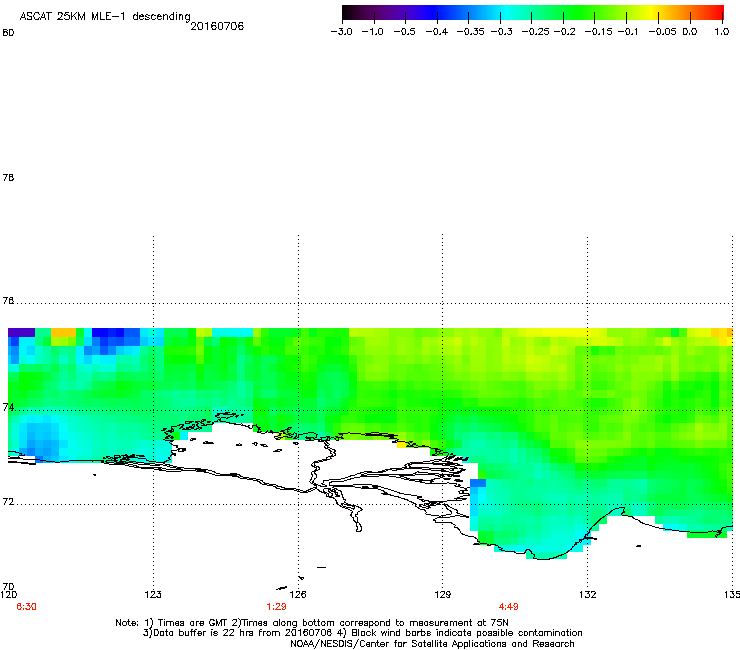Image resolution: width=740 pixels, height=650 pixels.
Task: Click the -3.0 color scale label
Action: click(x=341, y=32)
